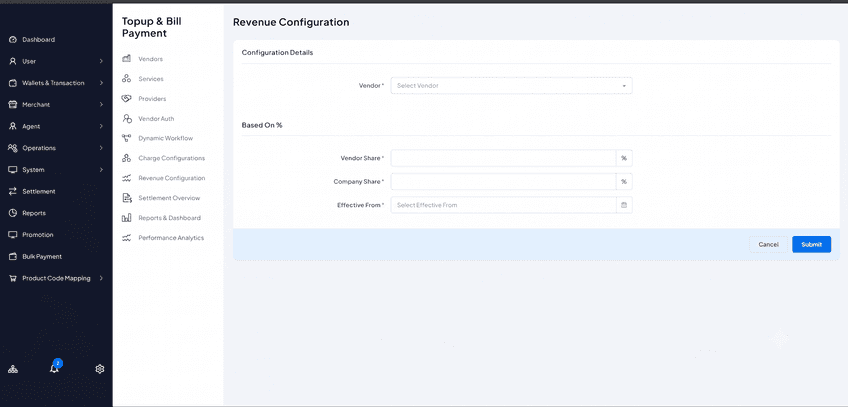Open the Reports & Dashboard link

pyautogui.click(x=169, y=218)
